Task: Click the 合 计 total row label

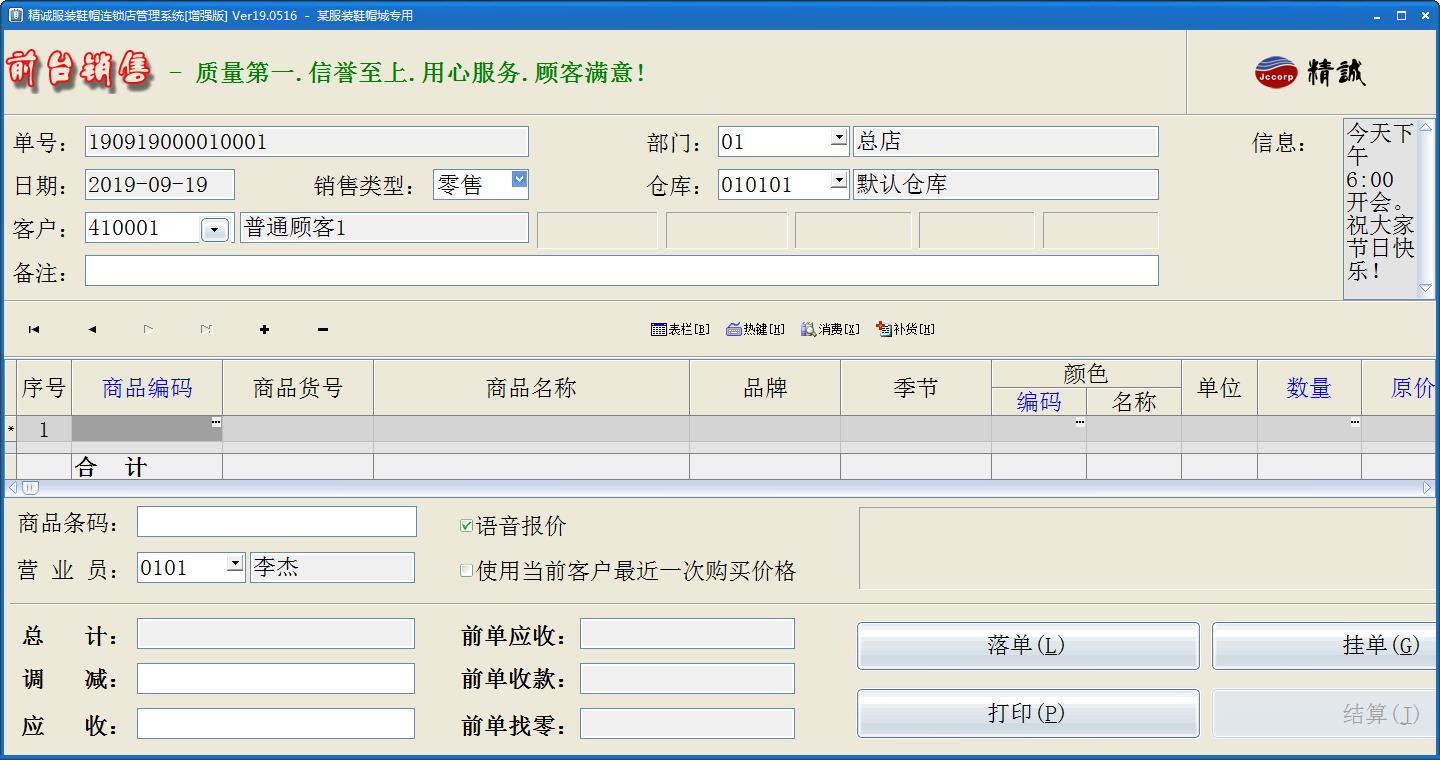Action: [x=111, y=467]
